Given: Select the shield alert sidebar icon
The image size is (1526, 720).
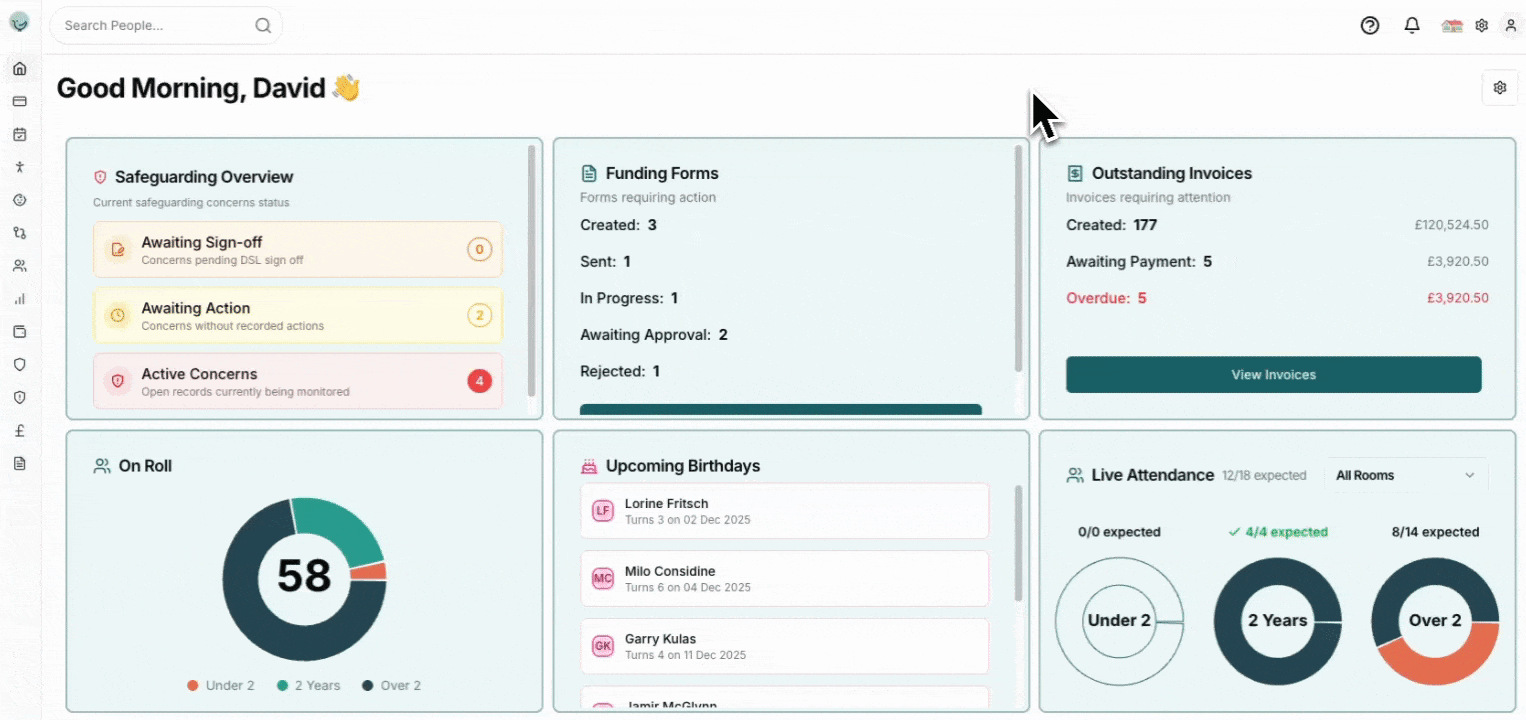Looking at the screenshot, I should point(19,397).
